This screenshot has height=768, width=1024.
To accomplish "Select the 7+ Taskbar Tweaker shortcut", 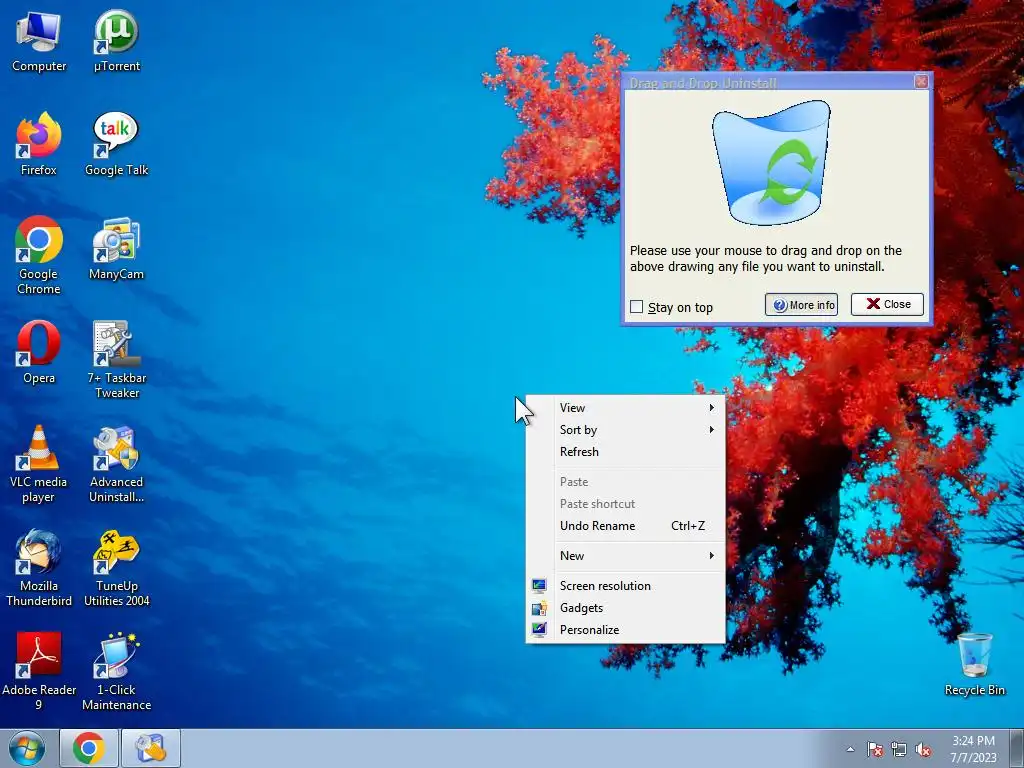I will (116, 360).
